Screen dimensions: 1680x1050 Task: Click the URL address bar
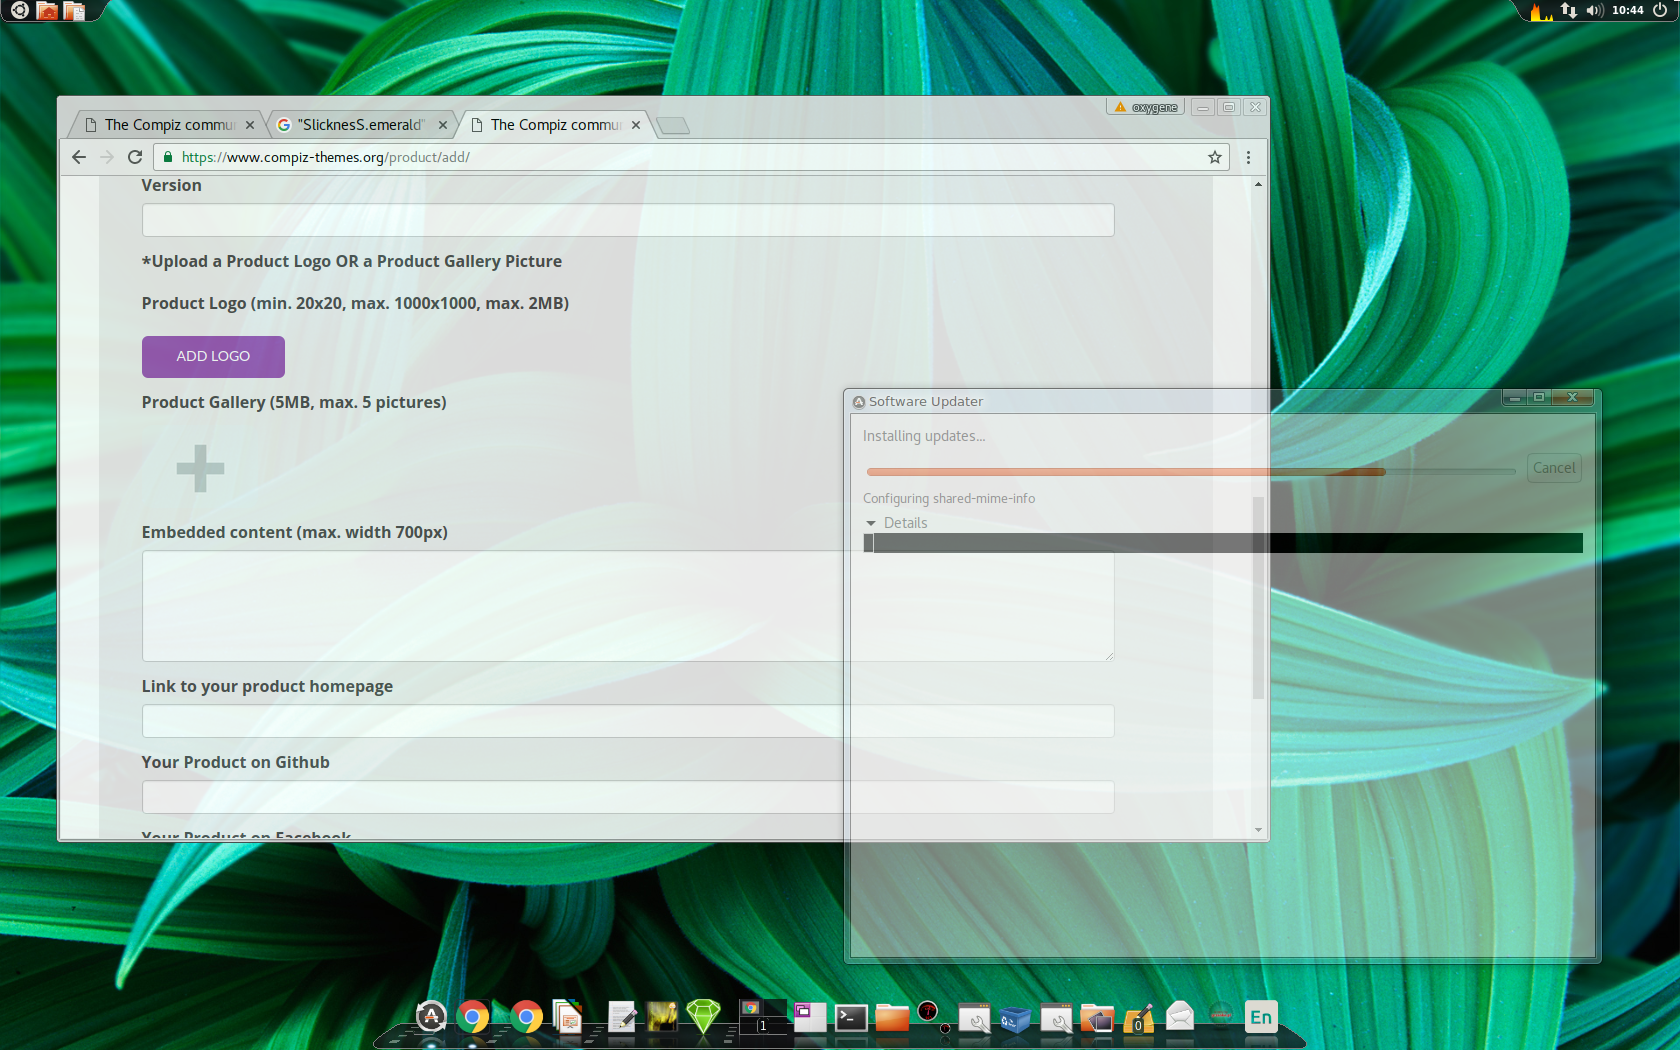point(690,157)
